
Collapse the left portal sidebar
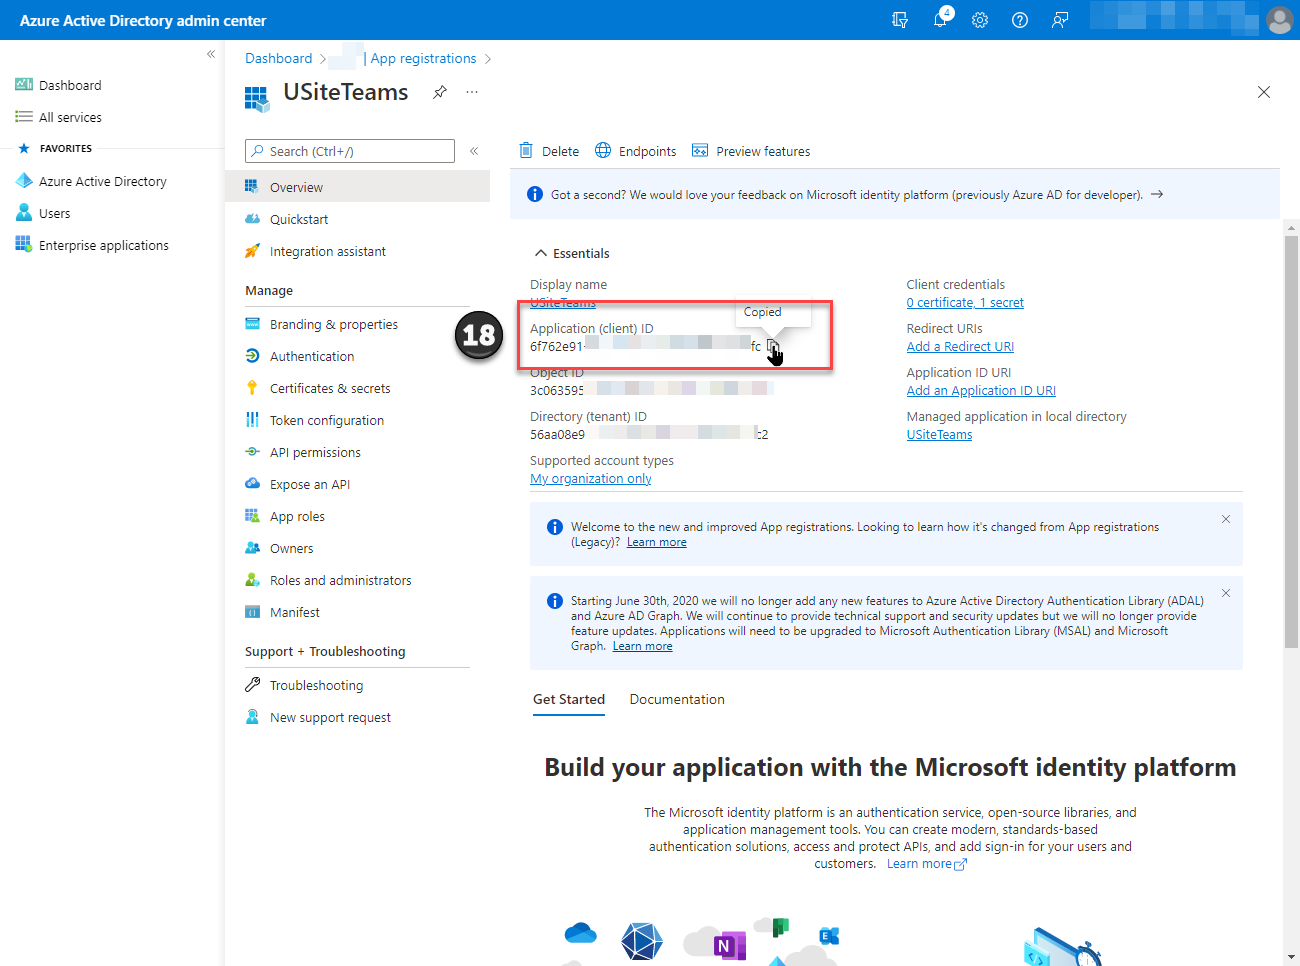211,54
